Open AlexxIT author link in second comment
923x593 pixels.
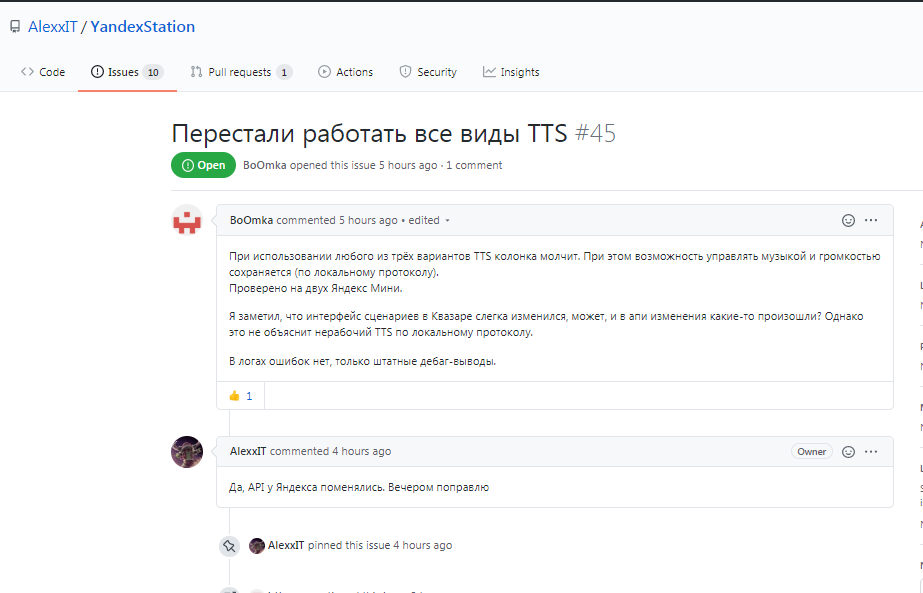tap(248, 451)
